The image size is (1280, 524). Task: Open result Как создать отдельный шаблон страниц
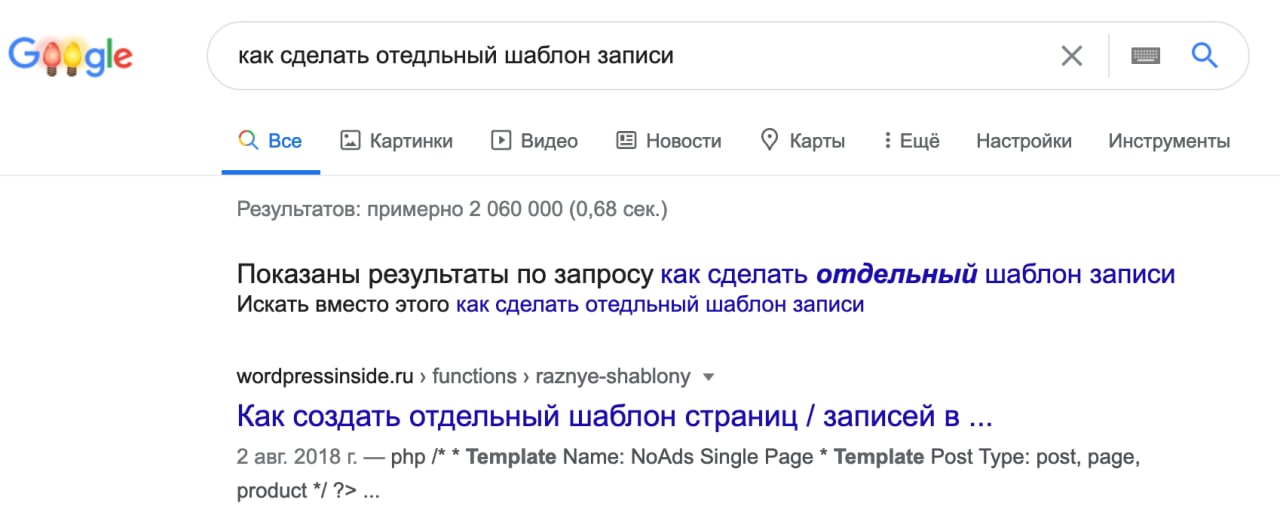[x=614, y=414]
